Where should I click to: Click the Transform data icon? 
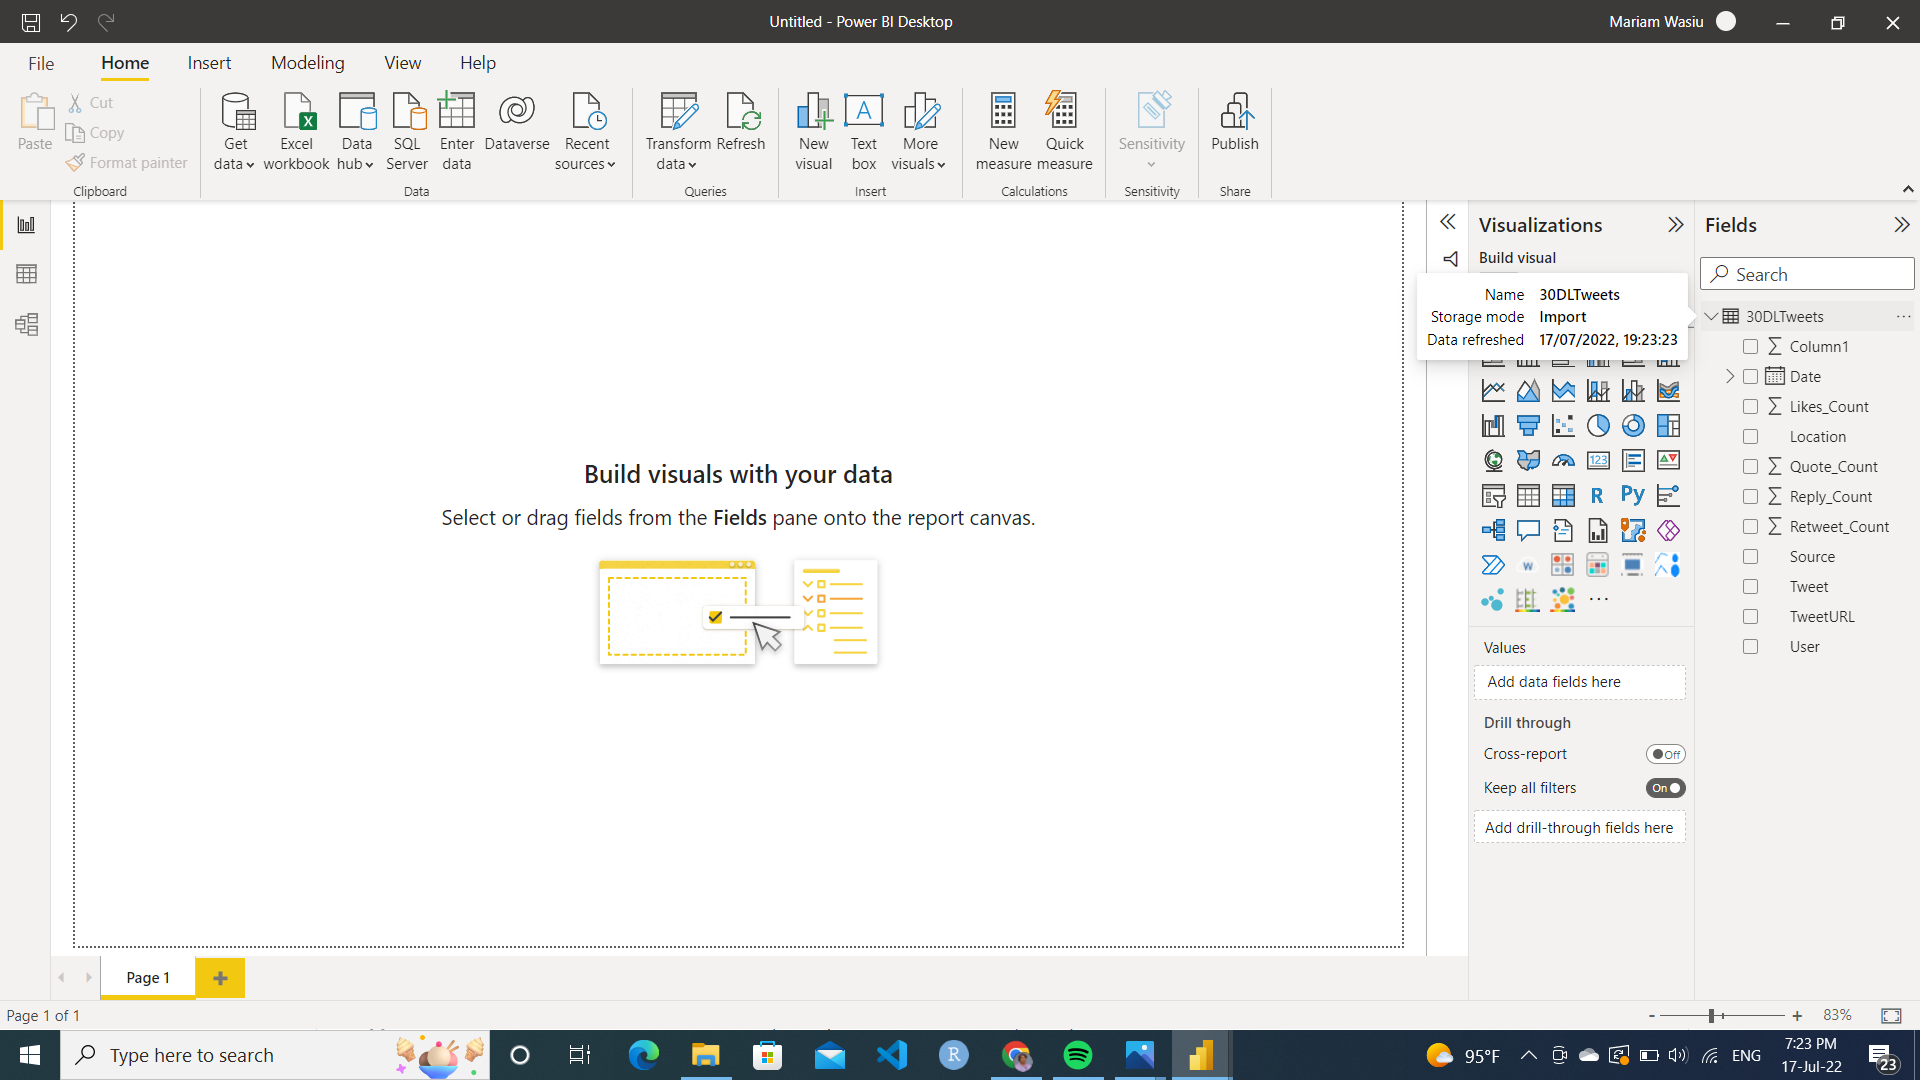coord(678,112)
